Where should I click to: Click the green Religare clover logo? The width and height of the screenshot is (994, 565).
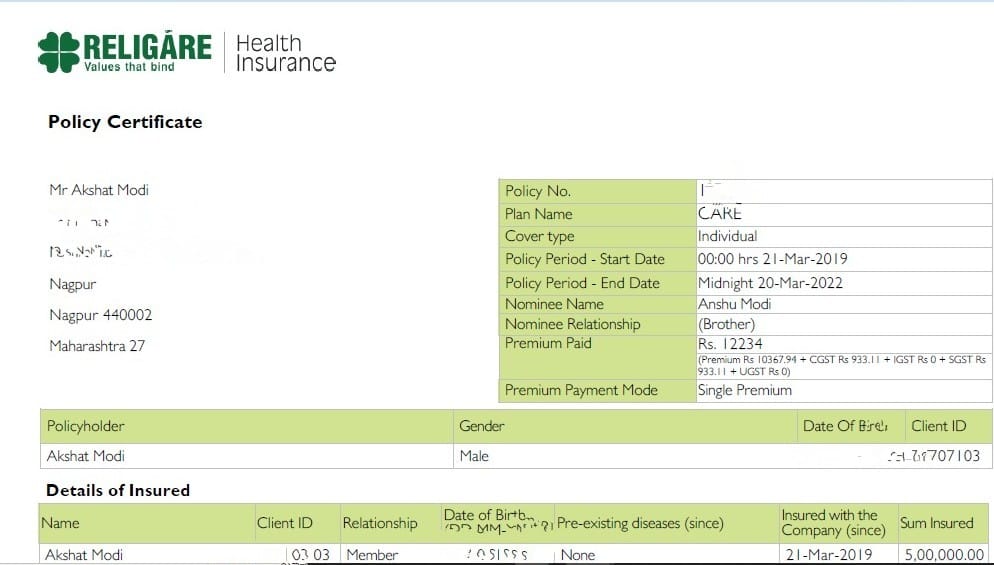pyautogui.click(x=59, y=52)
